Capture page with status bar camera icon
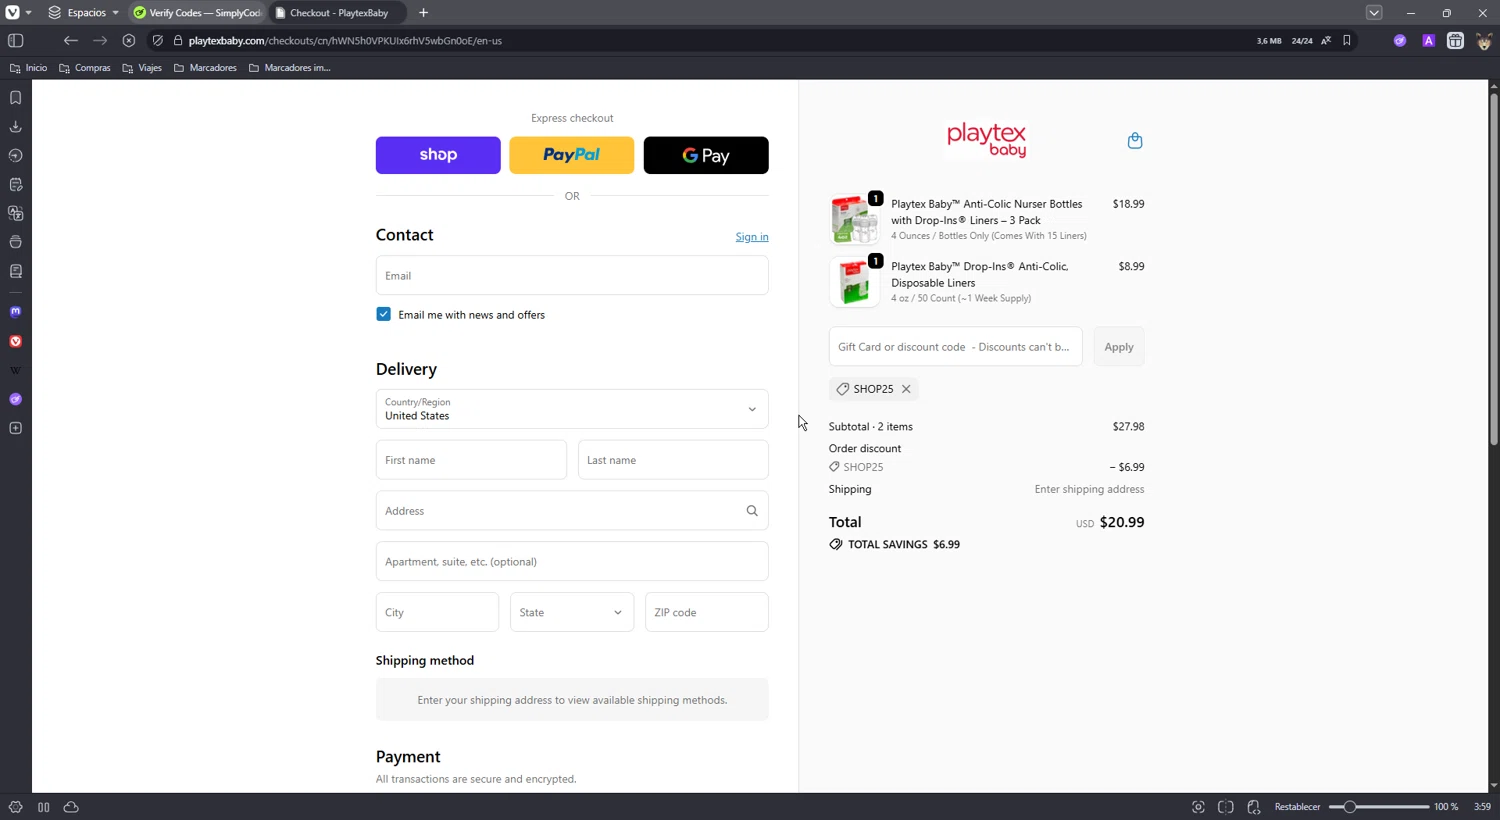The image size is (1500, 820). tap(1198, 807)
